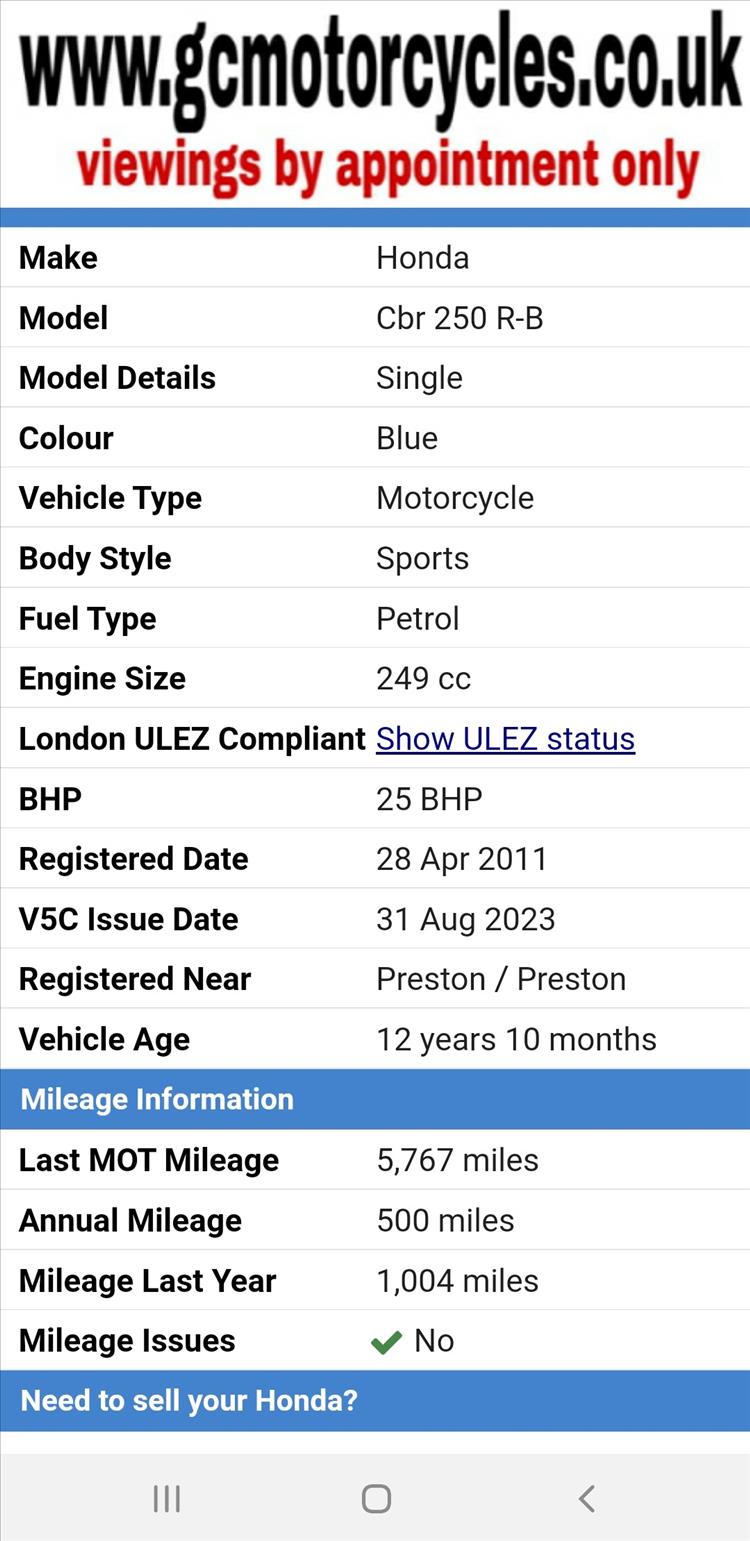Image resolution: width=750 pixels, height=1541 pixels.
Task: Click the Registered Date value 28 Apr 2011
Action: [x=461, y=859]
